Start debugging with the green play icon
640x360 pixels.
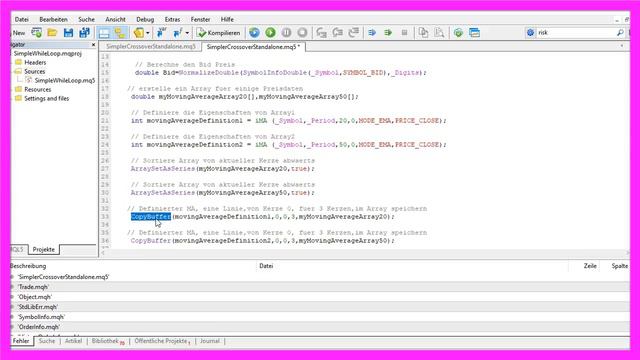pyautogui.click(x=270, y=33)
